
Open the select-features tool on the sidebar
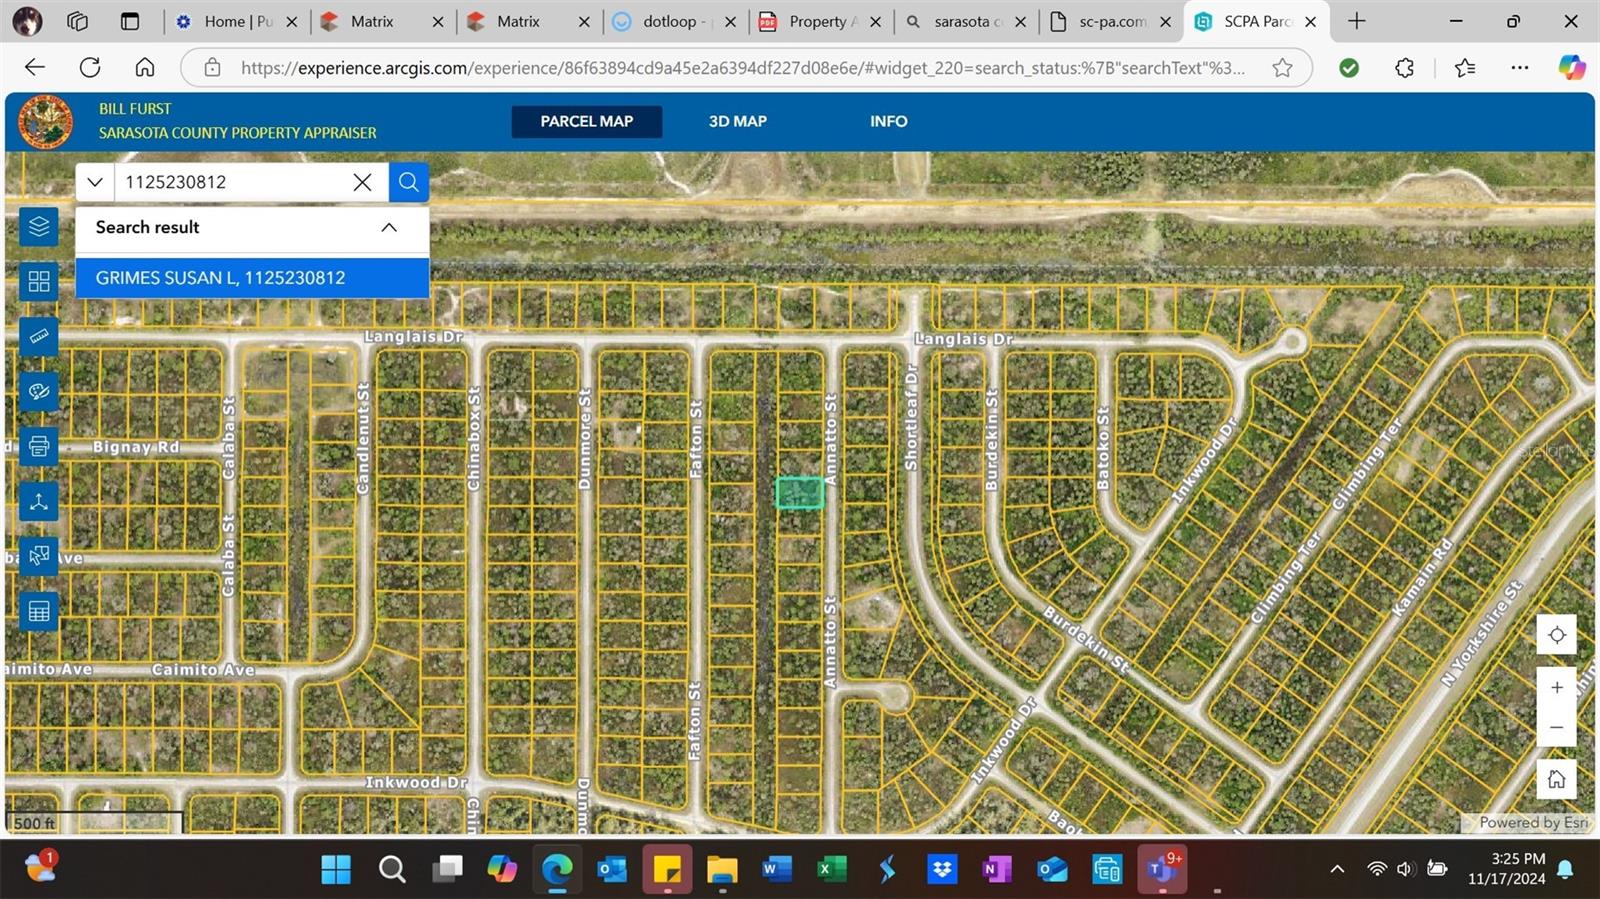pyautogui.click(x=39, y=556)
